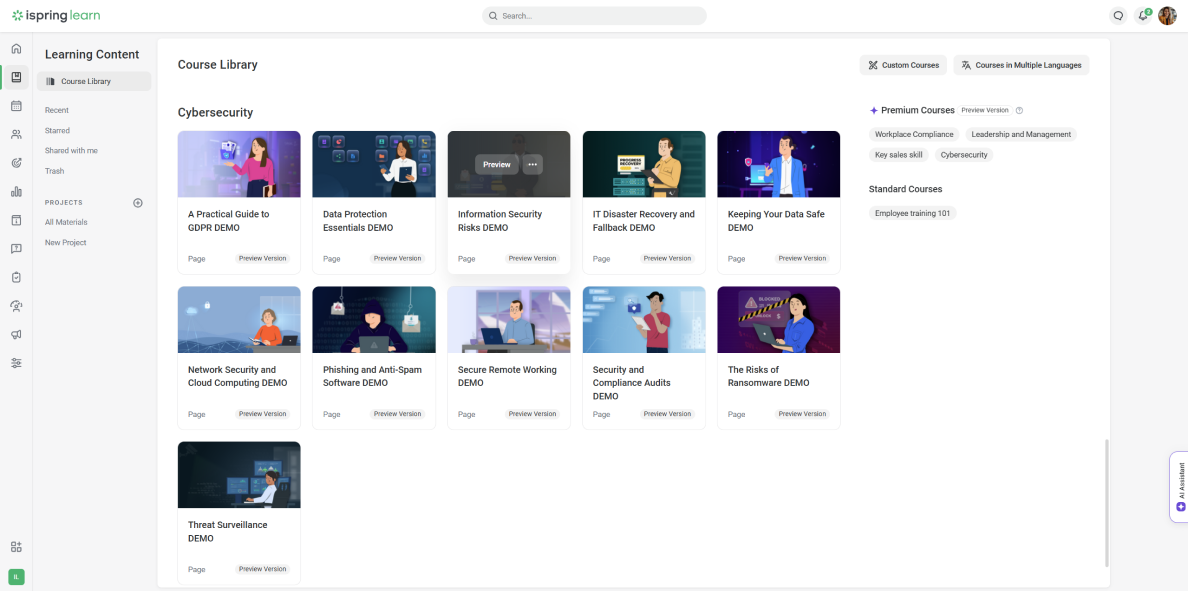The image size is (1188, 591).
Task: Filter by Key sales skill tag
Action: 899,155
